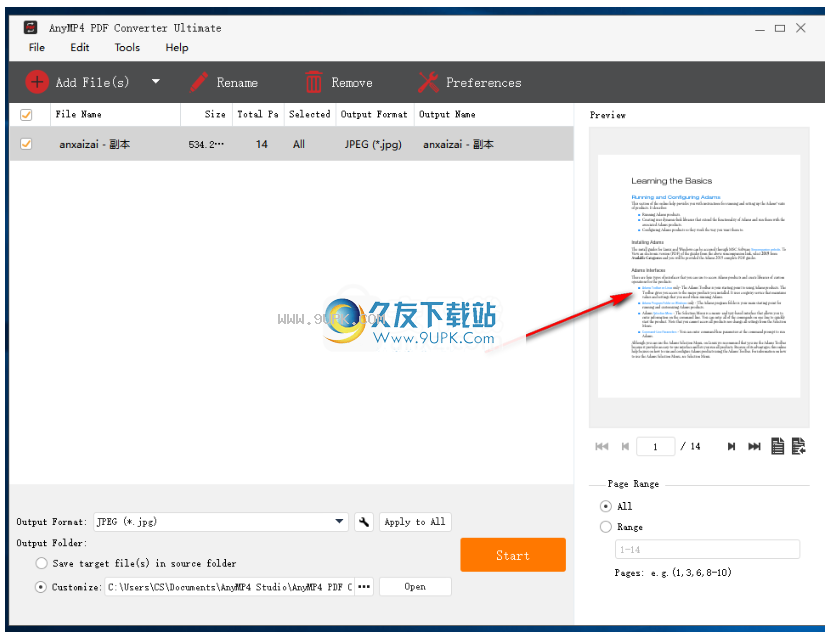Click the AnyMP4 app logo icon
827x643 pixels.
31,27
